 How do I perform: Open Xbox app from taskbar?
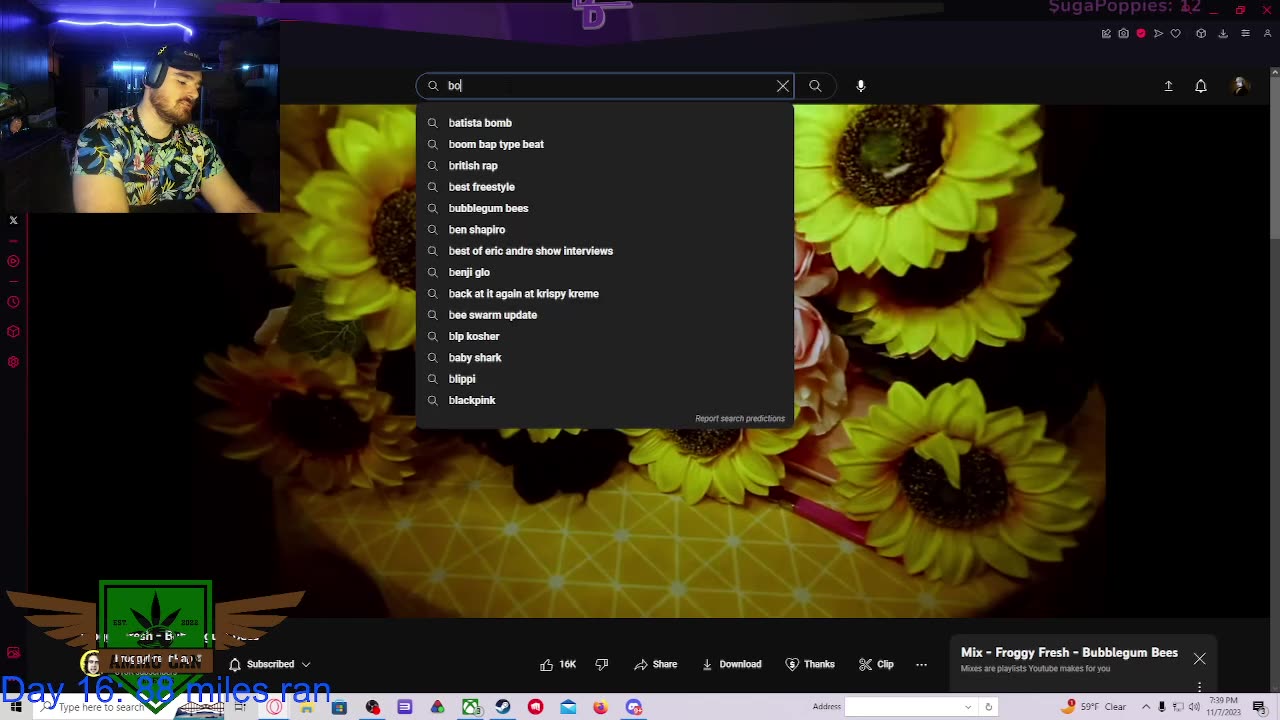click(x=471, y=707)
